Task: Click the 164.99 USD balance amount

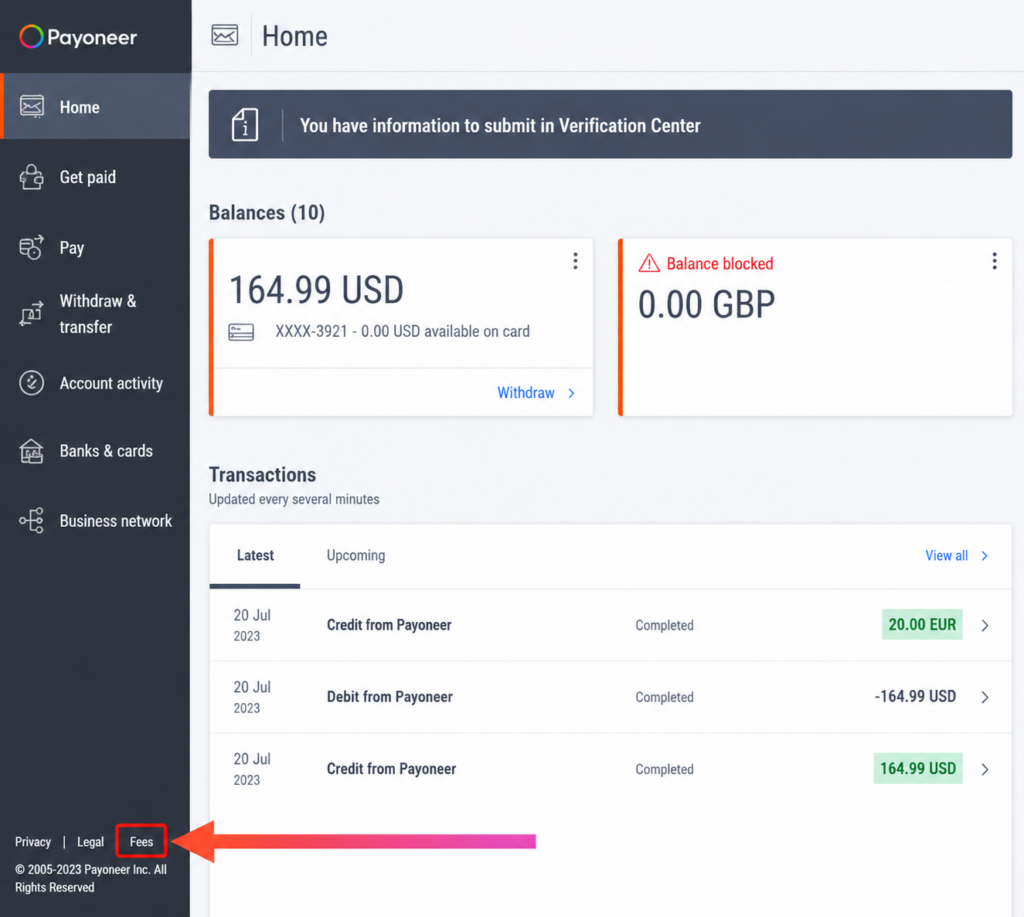Action: point(316,290)
